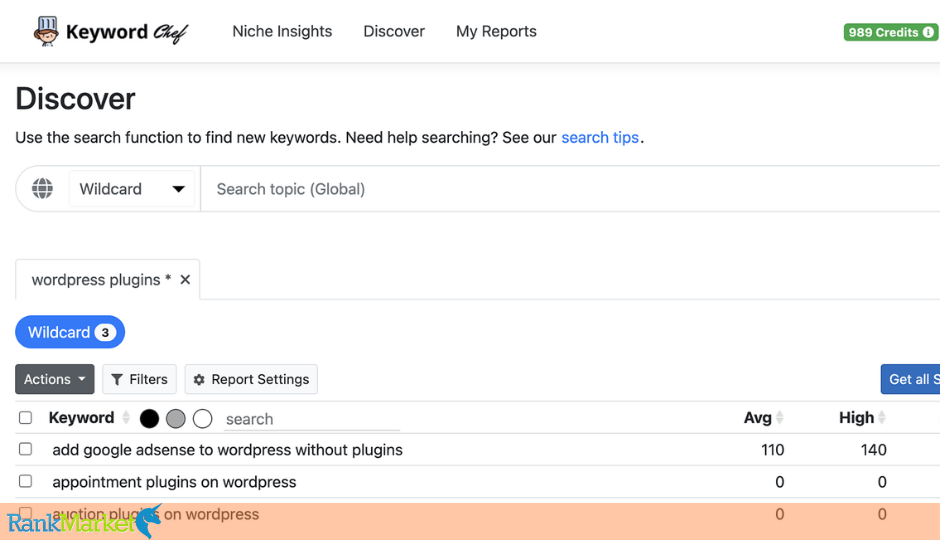940x540 pixels.
Task: Go to Discover in navigation
Action: 394,31
